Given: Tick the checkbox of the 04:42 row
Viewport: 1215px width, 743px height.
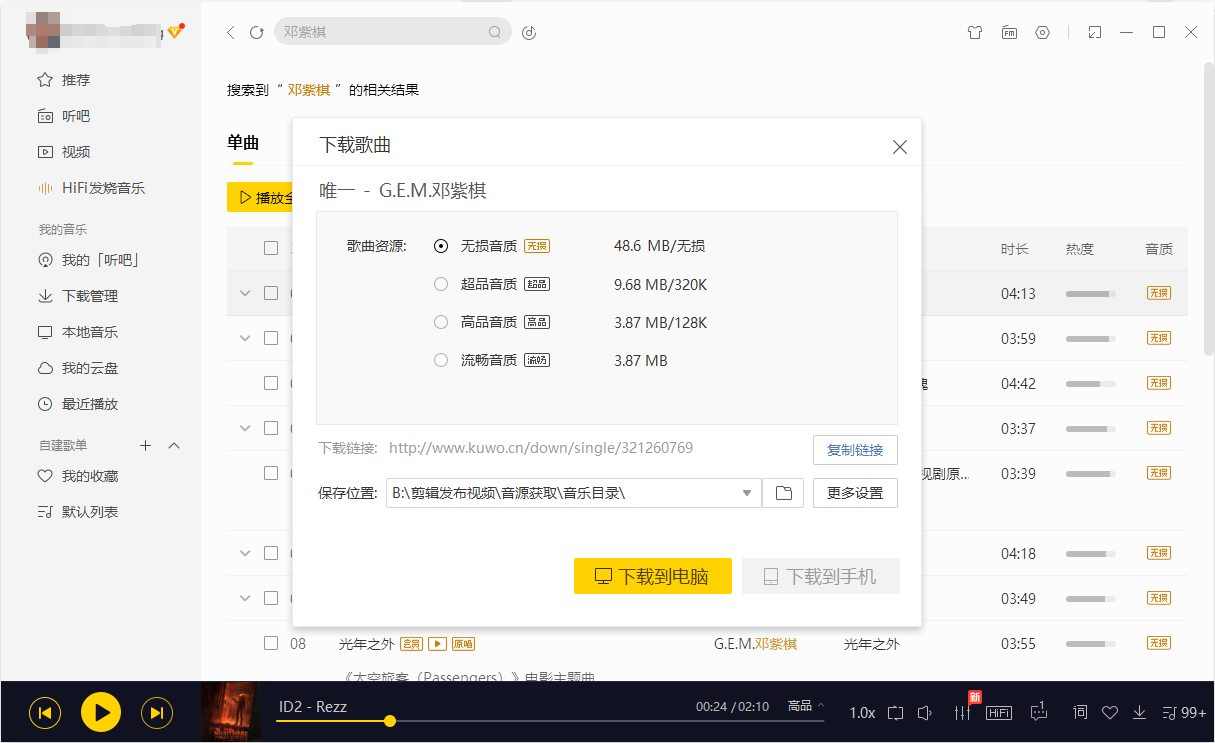Looking at the screenshot, I should (271, 383).
